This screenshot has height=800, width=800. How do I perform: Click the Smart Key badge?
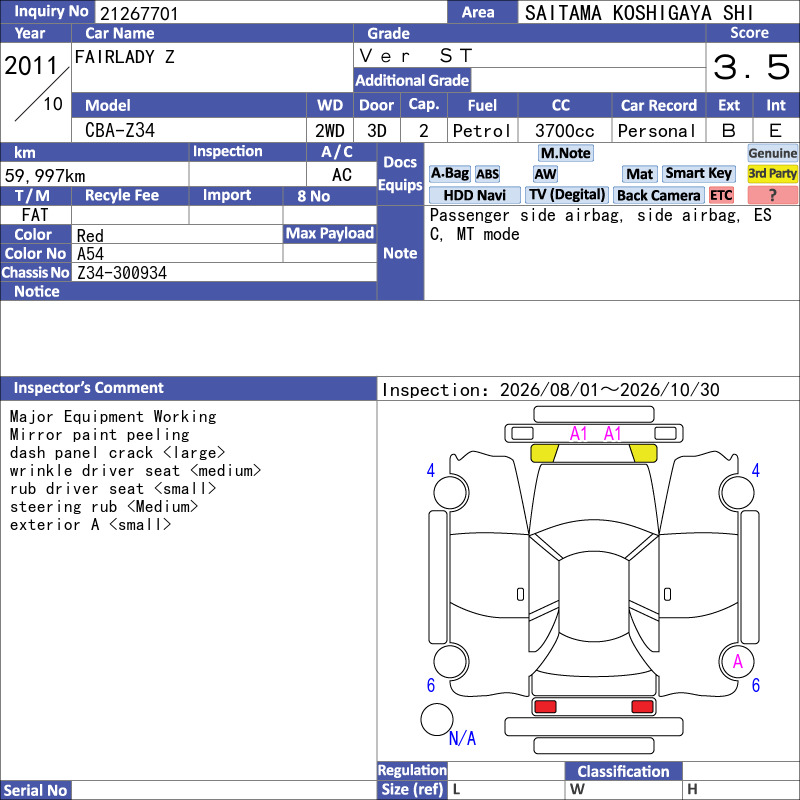click(698, 174)
